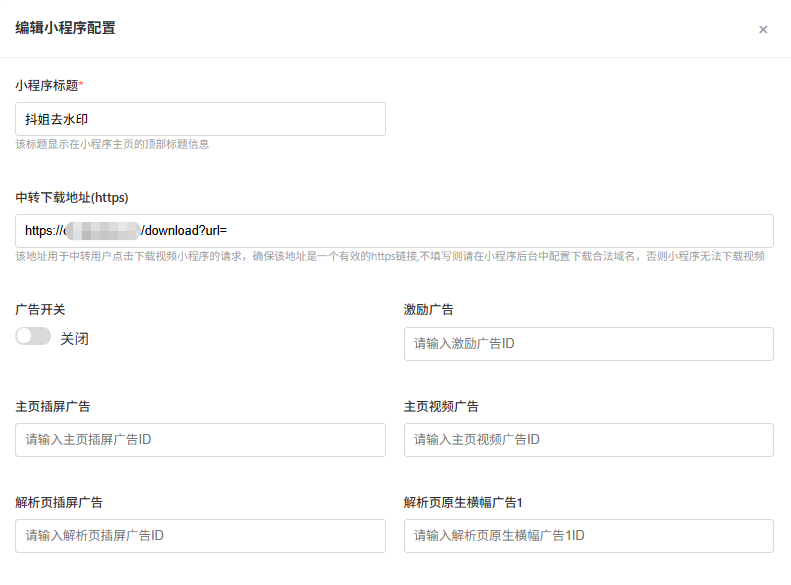
Task: Select the 解析页原生横幅广告1 ID field
Action: click(588, 536)
